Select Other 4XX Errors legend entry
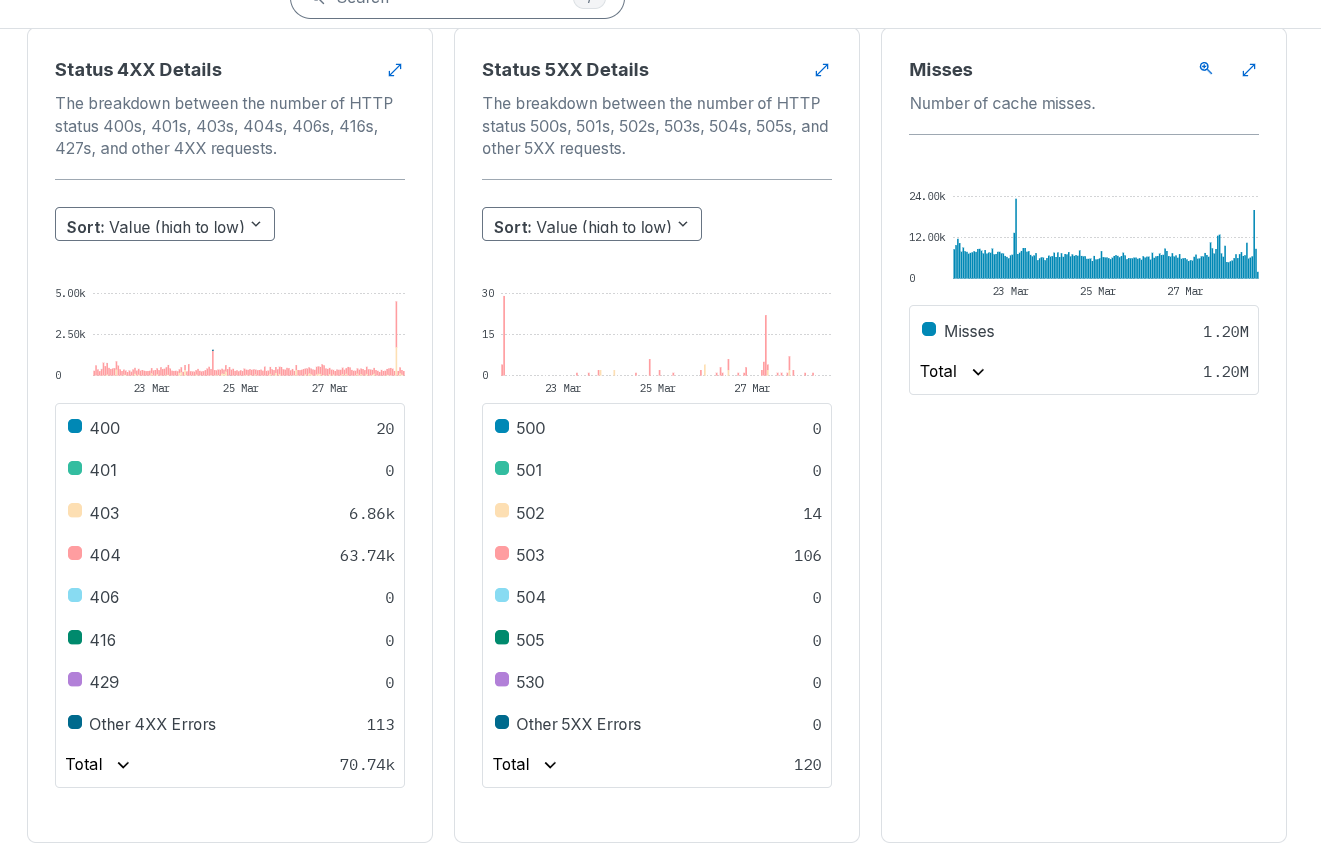 152,724
